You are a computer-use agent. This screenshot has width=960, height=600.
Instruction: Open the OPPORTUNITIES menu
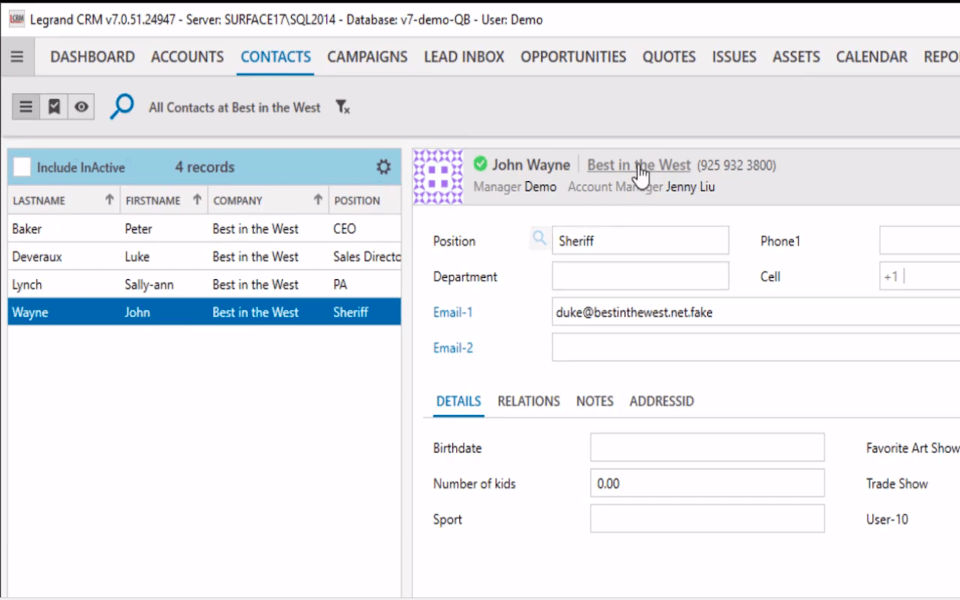click(573, 57)
